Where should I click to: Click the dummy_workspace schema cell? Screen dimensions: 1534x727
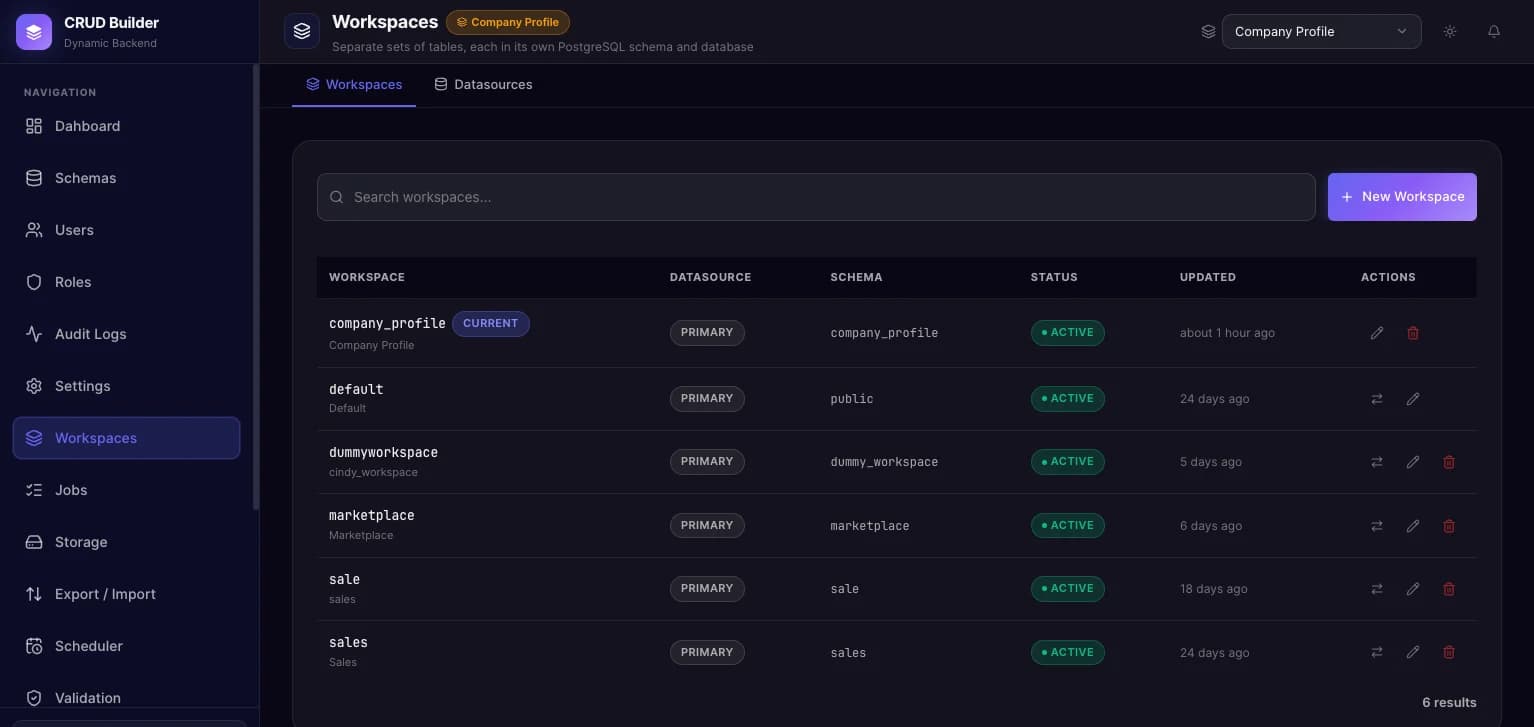tap(884, 462)
